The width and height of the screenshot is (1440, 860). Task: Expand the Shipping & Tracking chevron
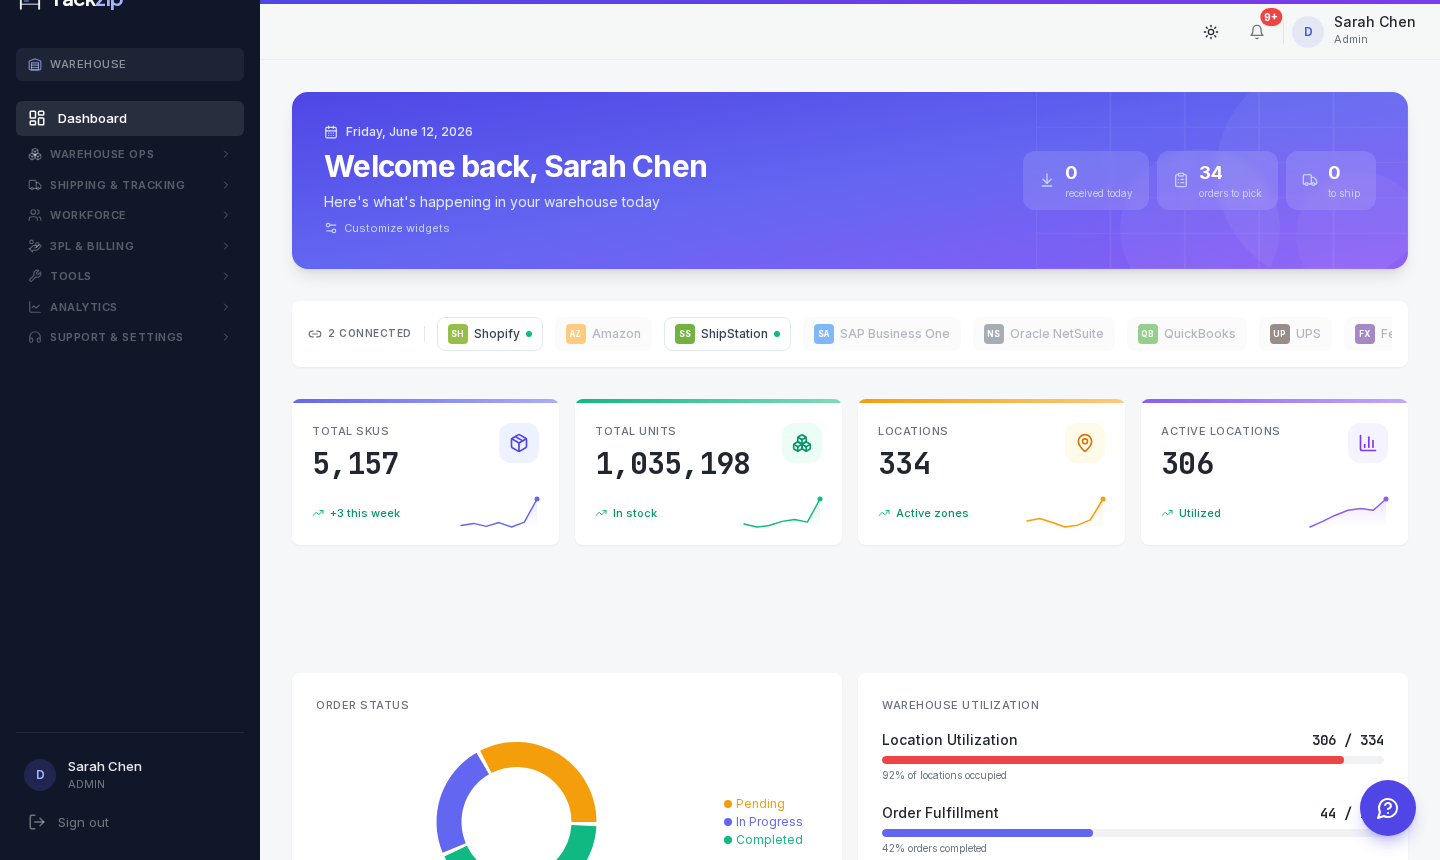pyautogui.click(x=226, y=185)
